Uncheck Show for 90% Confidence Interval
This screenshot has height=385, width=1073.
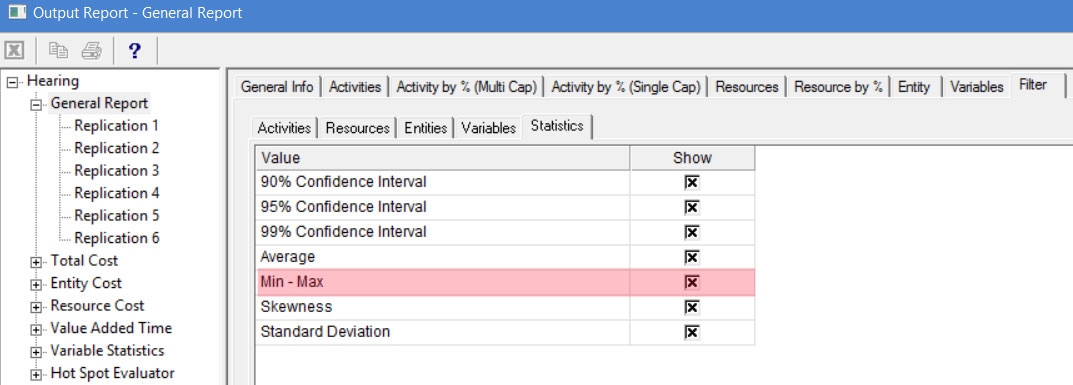tap(692, 183)
